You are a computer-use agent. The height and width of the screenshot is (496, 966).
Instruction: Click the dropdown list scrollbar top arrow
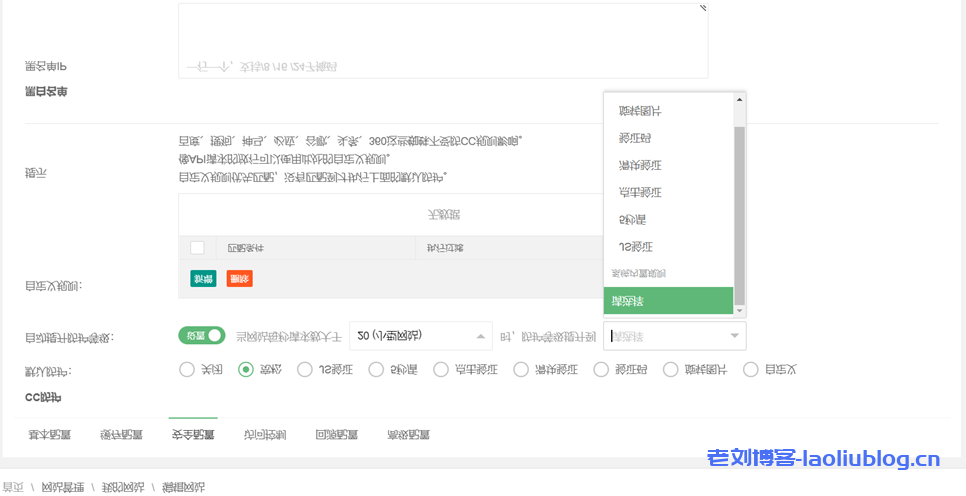[740, 99]
